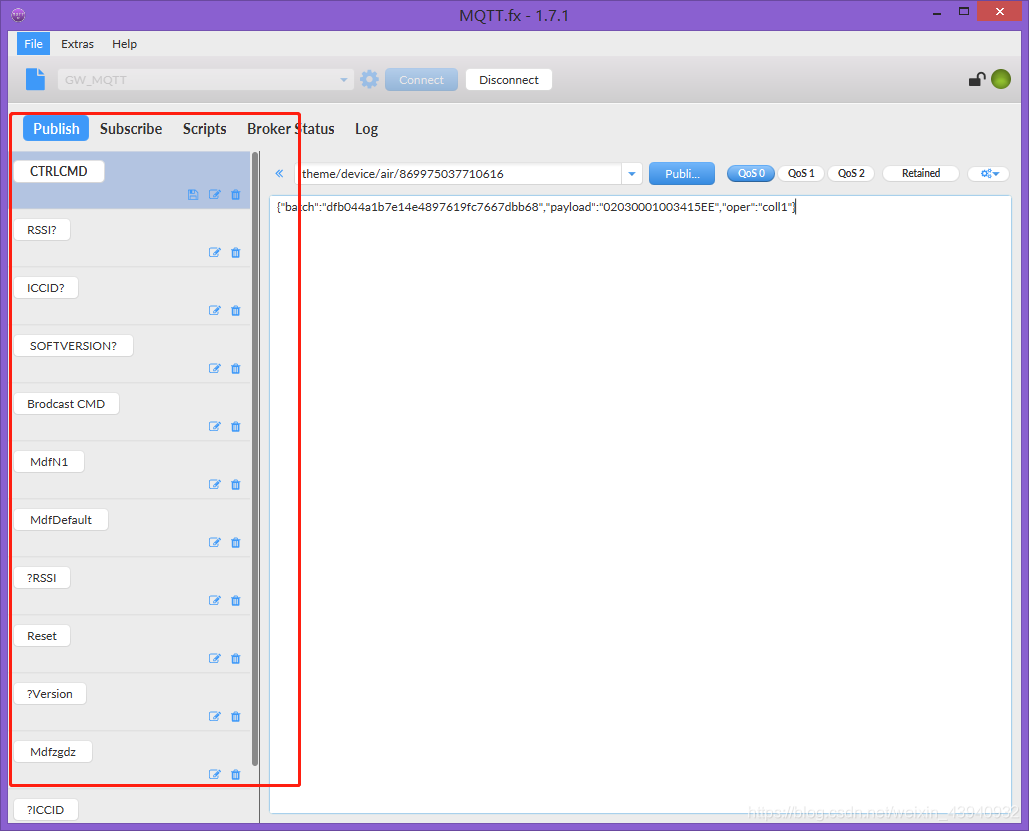Edit the ?RSSI saved message

pos(215,601)
